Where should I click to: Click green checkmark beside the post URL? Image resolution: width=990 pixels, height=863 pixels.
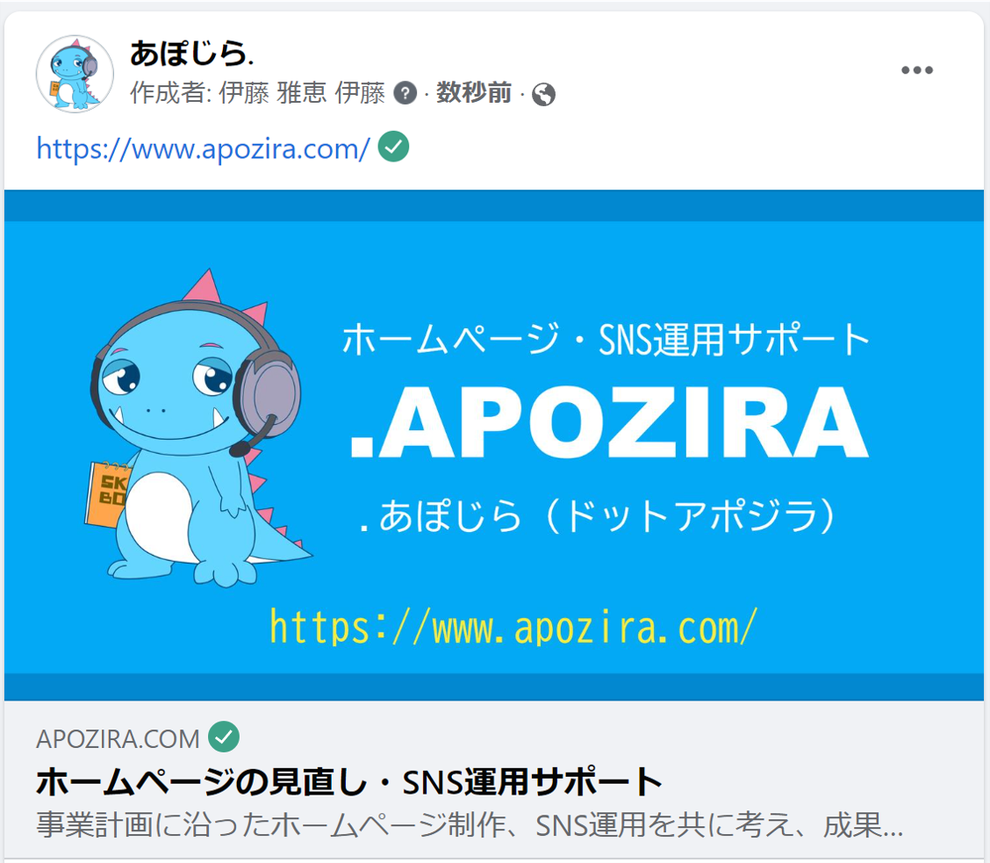(x=393, y=146)
